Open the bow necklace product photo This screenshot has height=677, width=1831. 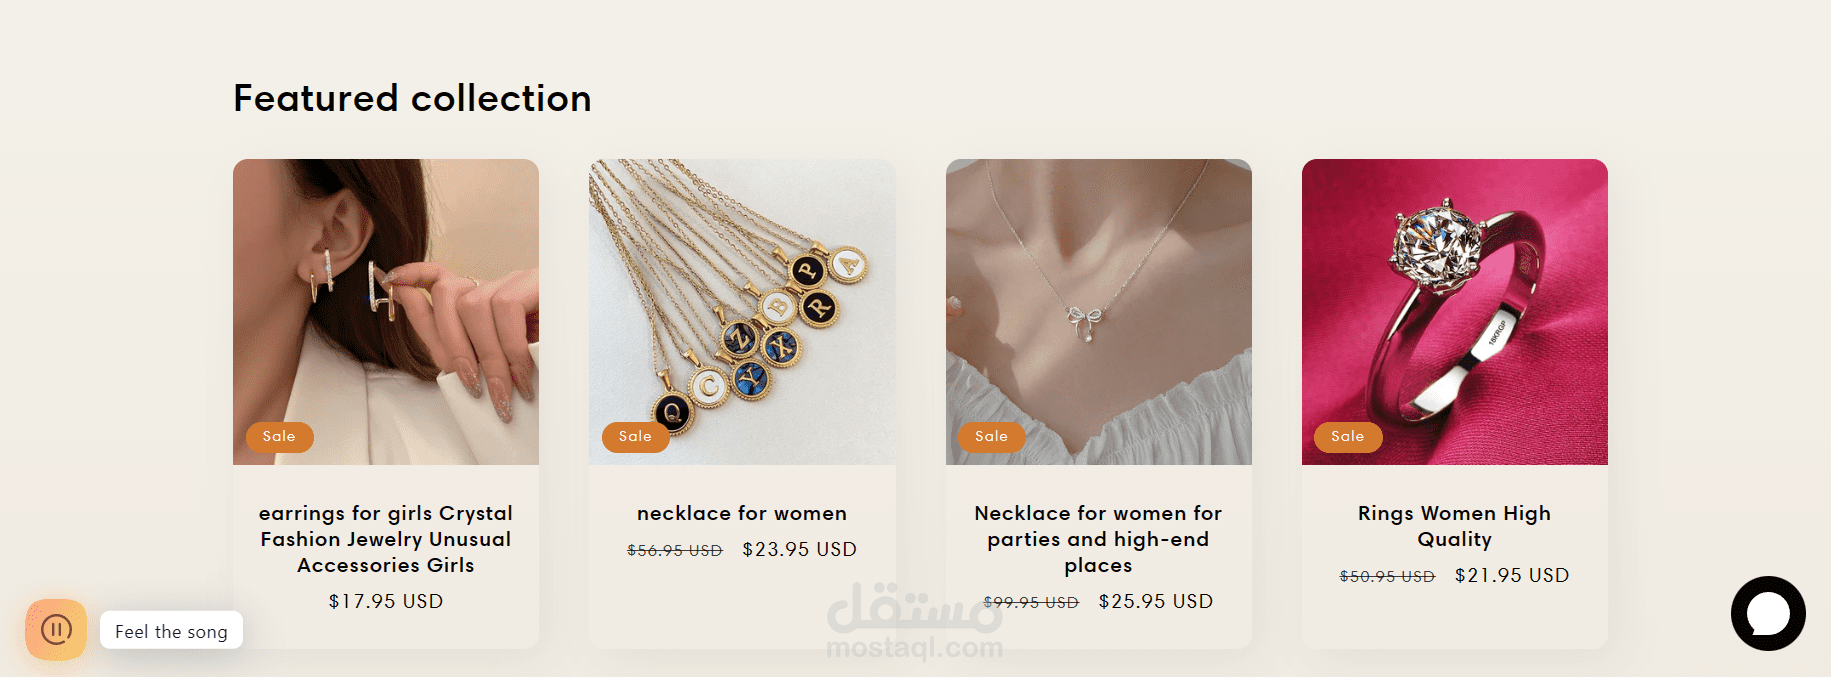[x=1099, y=312]
